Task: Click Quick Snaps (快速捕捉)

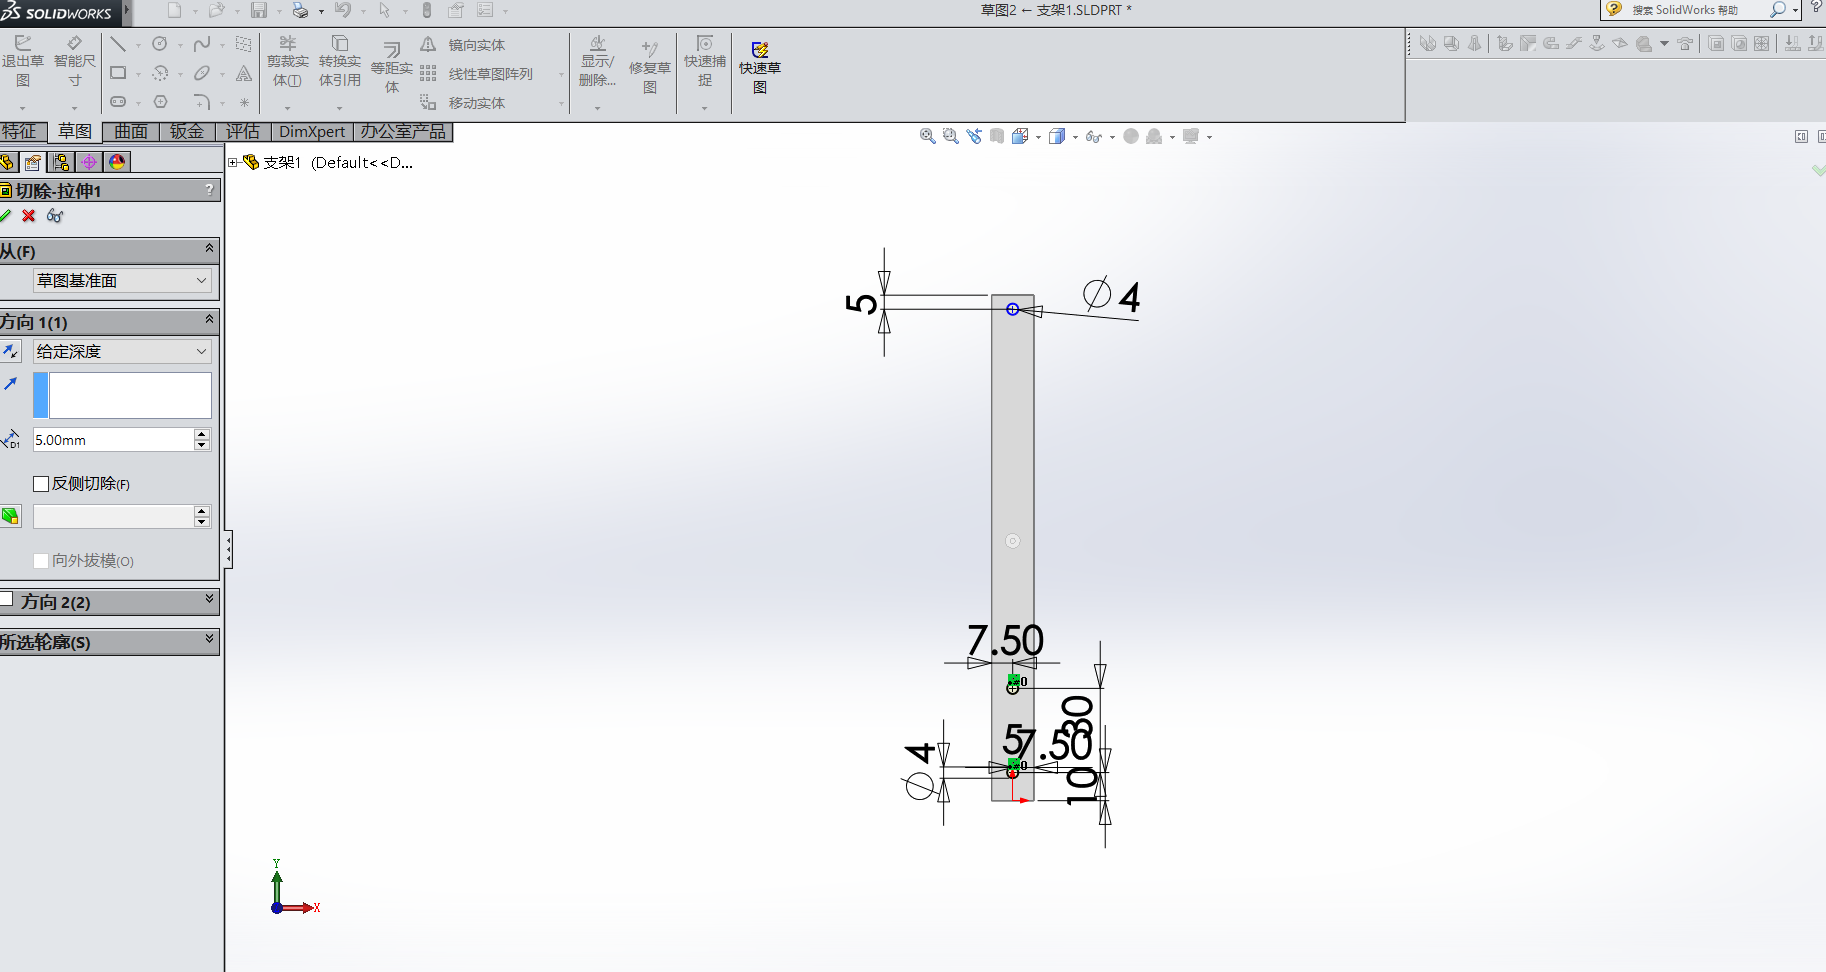Action: (705, 62)
